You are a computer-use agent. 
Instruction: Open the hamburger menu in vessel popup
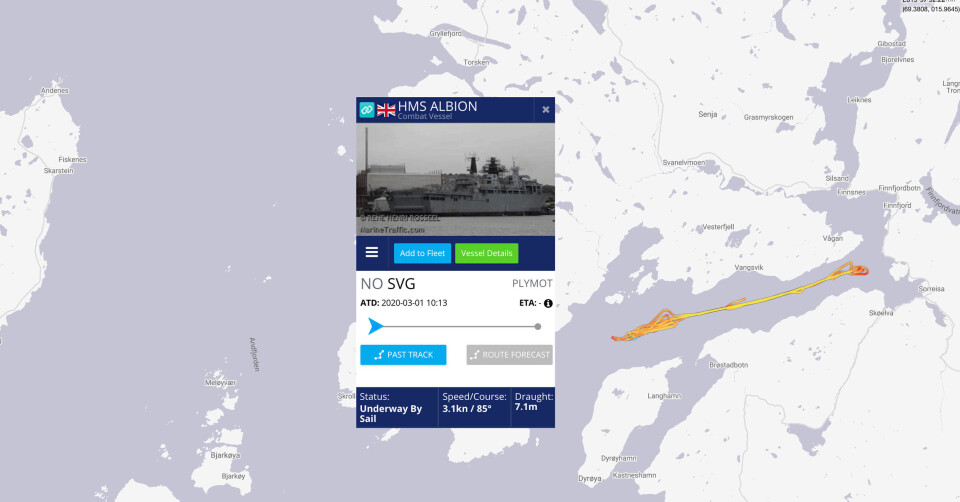[372, 252]
